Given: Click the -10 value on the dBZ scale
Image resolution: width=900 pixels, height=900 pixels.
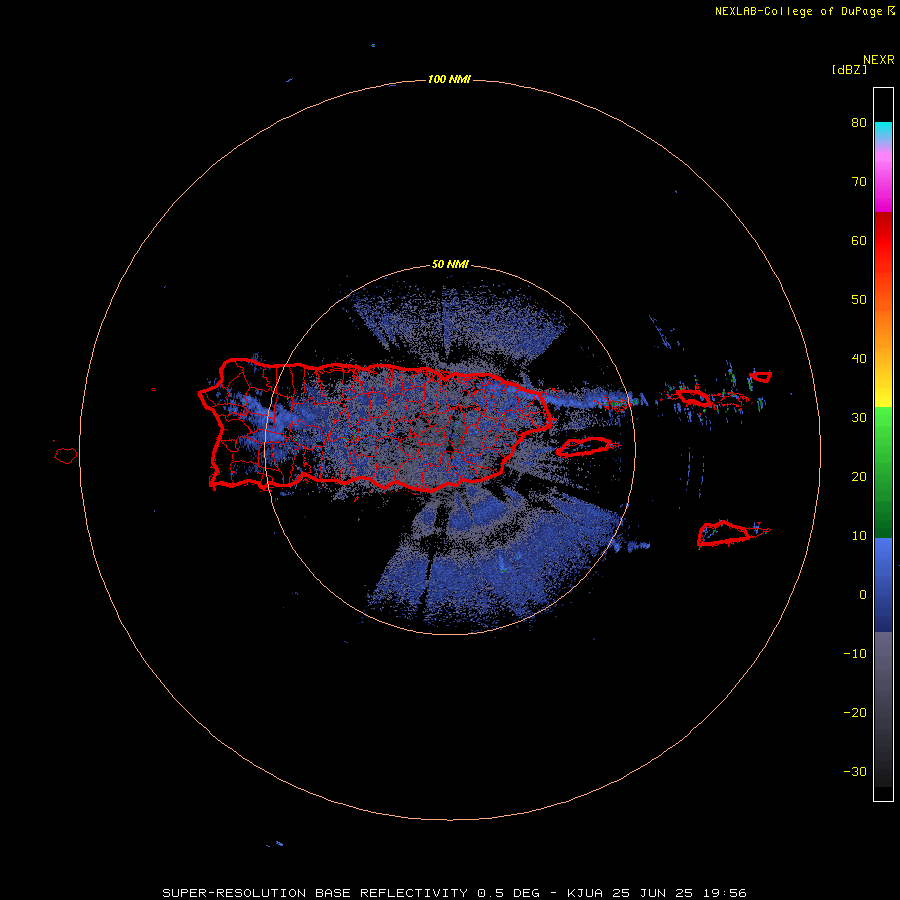Looking at the screenshot, I should point(855,654).
